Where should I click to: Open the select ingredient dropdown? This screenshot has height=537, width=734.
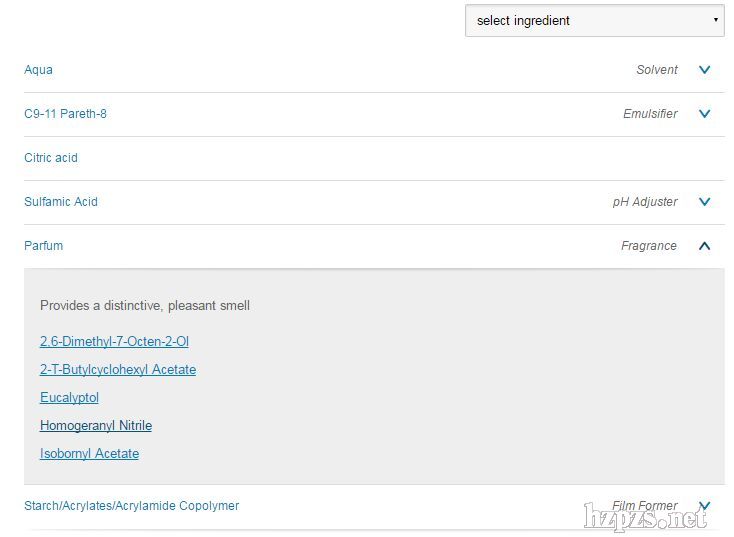pos(594,21)
